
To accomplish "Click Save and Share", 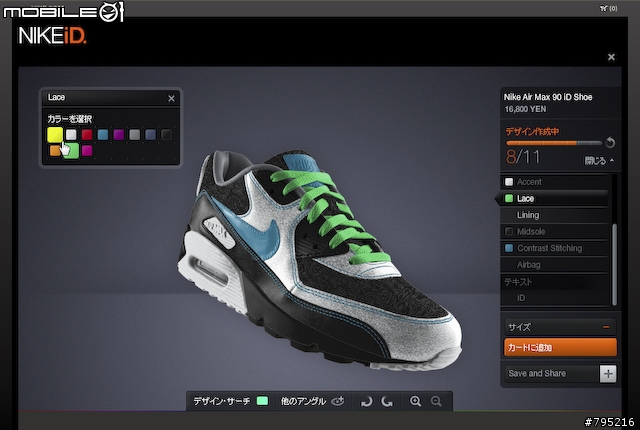I will 552,373.
